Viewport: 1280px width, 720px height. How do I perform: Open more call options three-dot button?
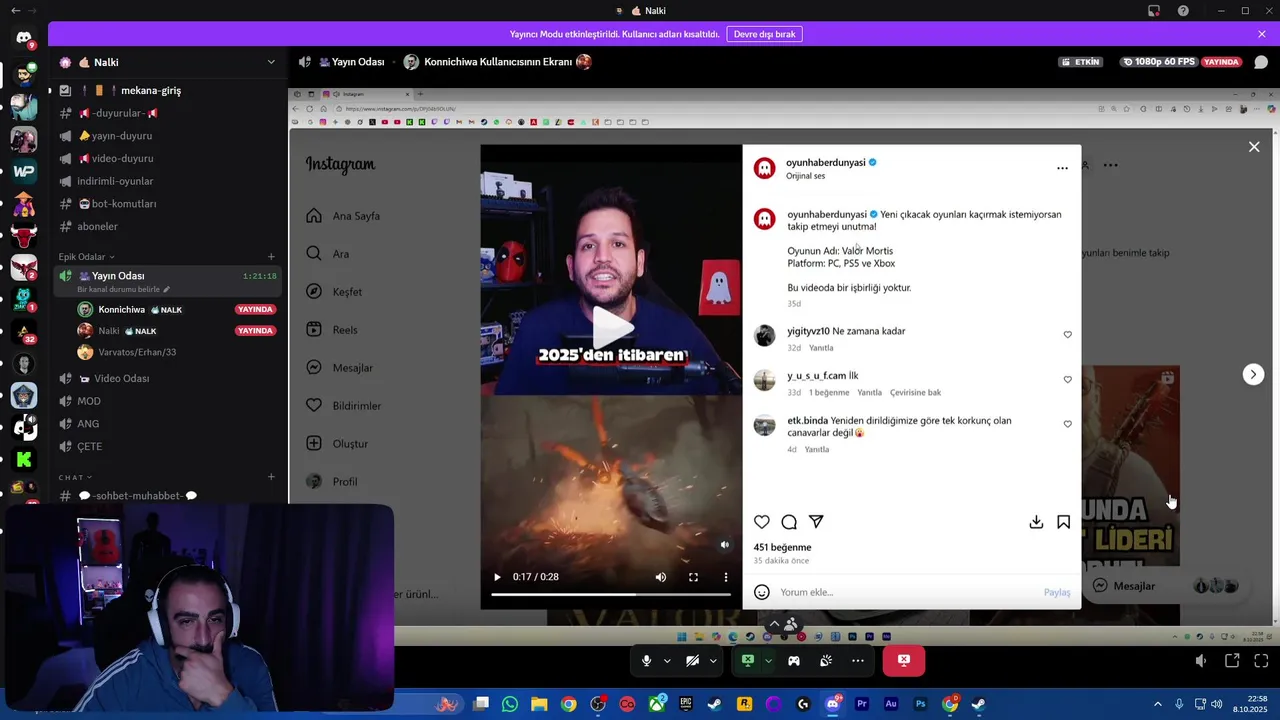[x=858, y=661]
